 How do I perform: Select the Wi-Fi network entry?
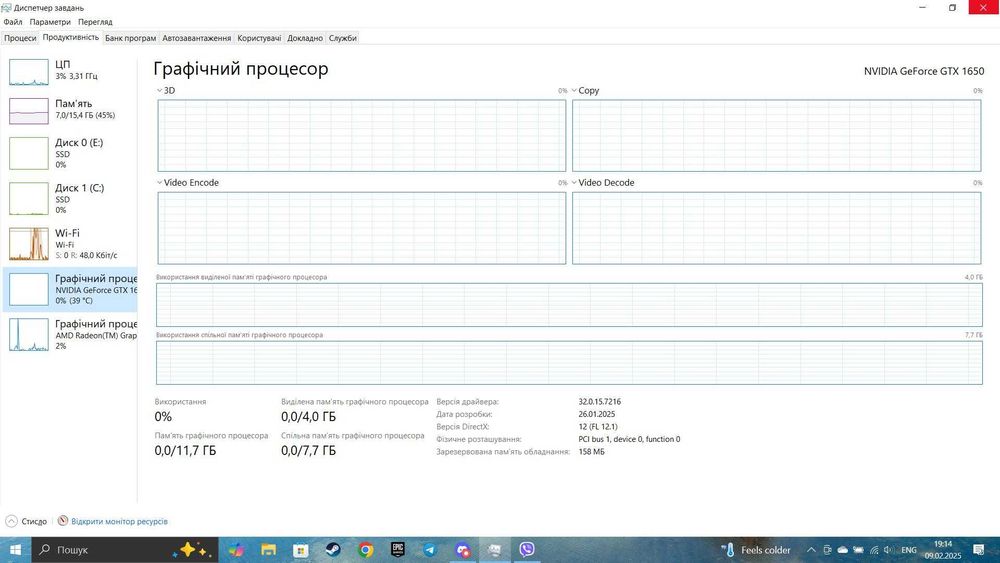[70, 244]
